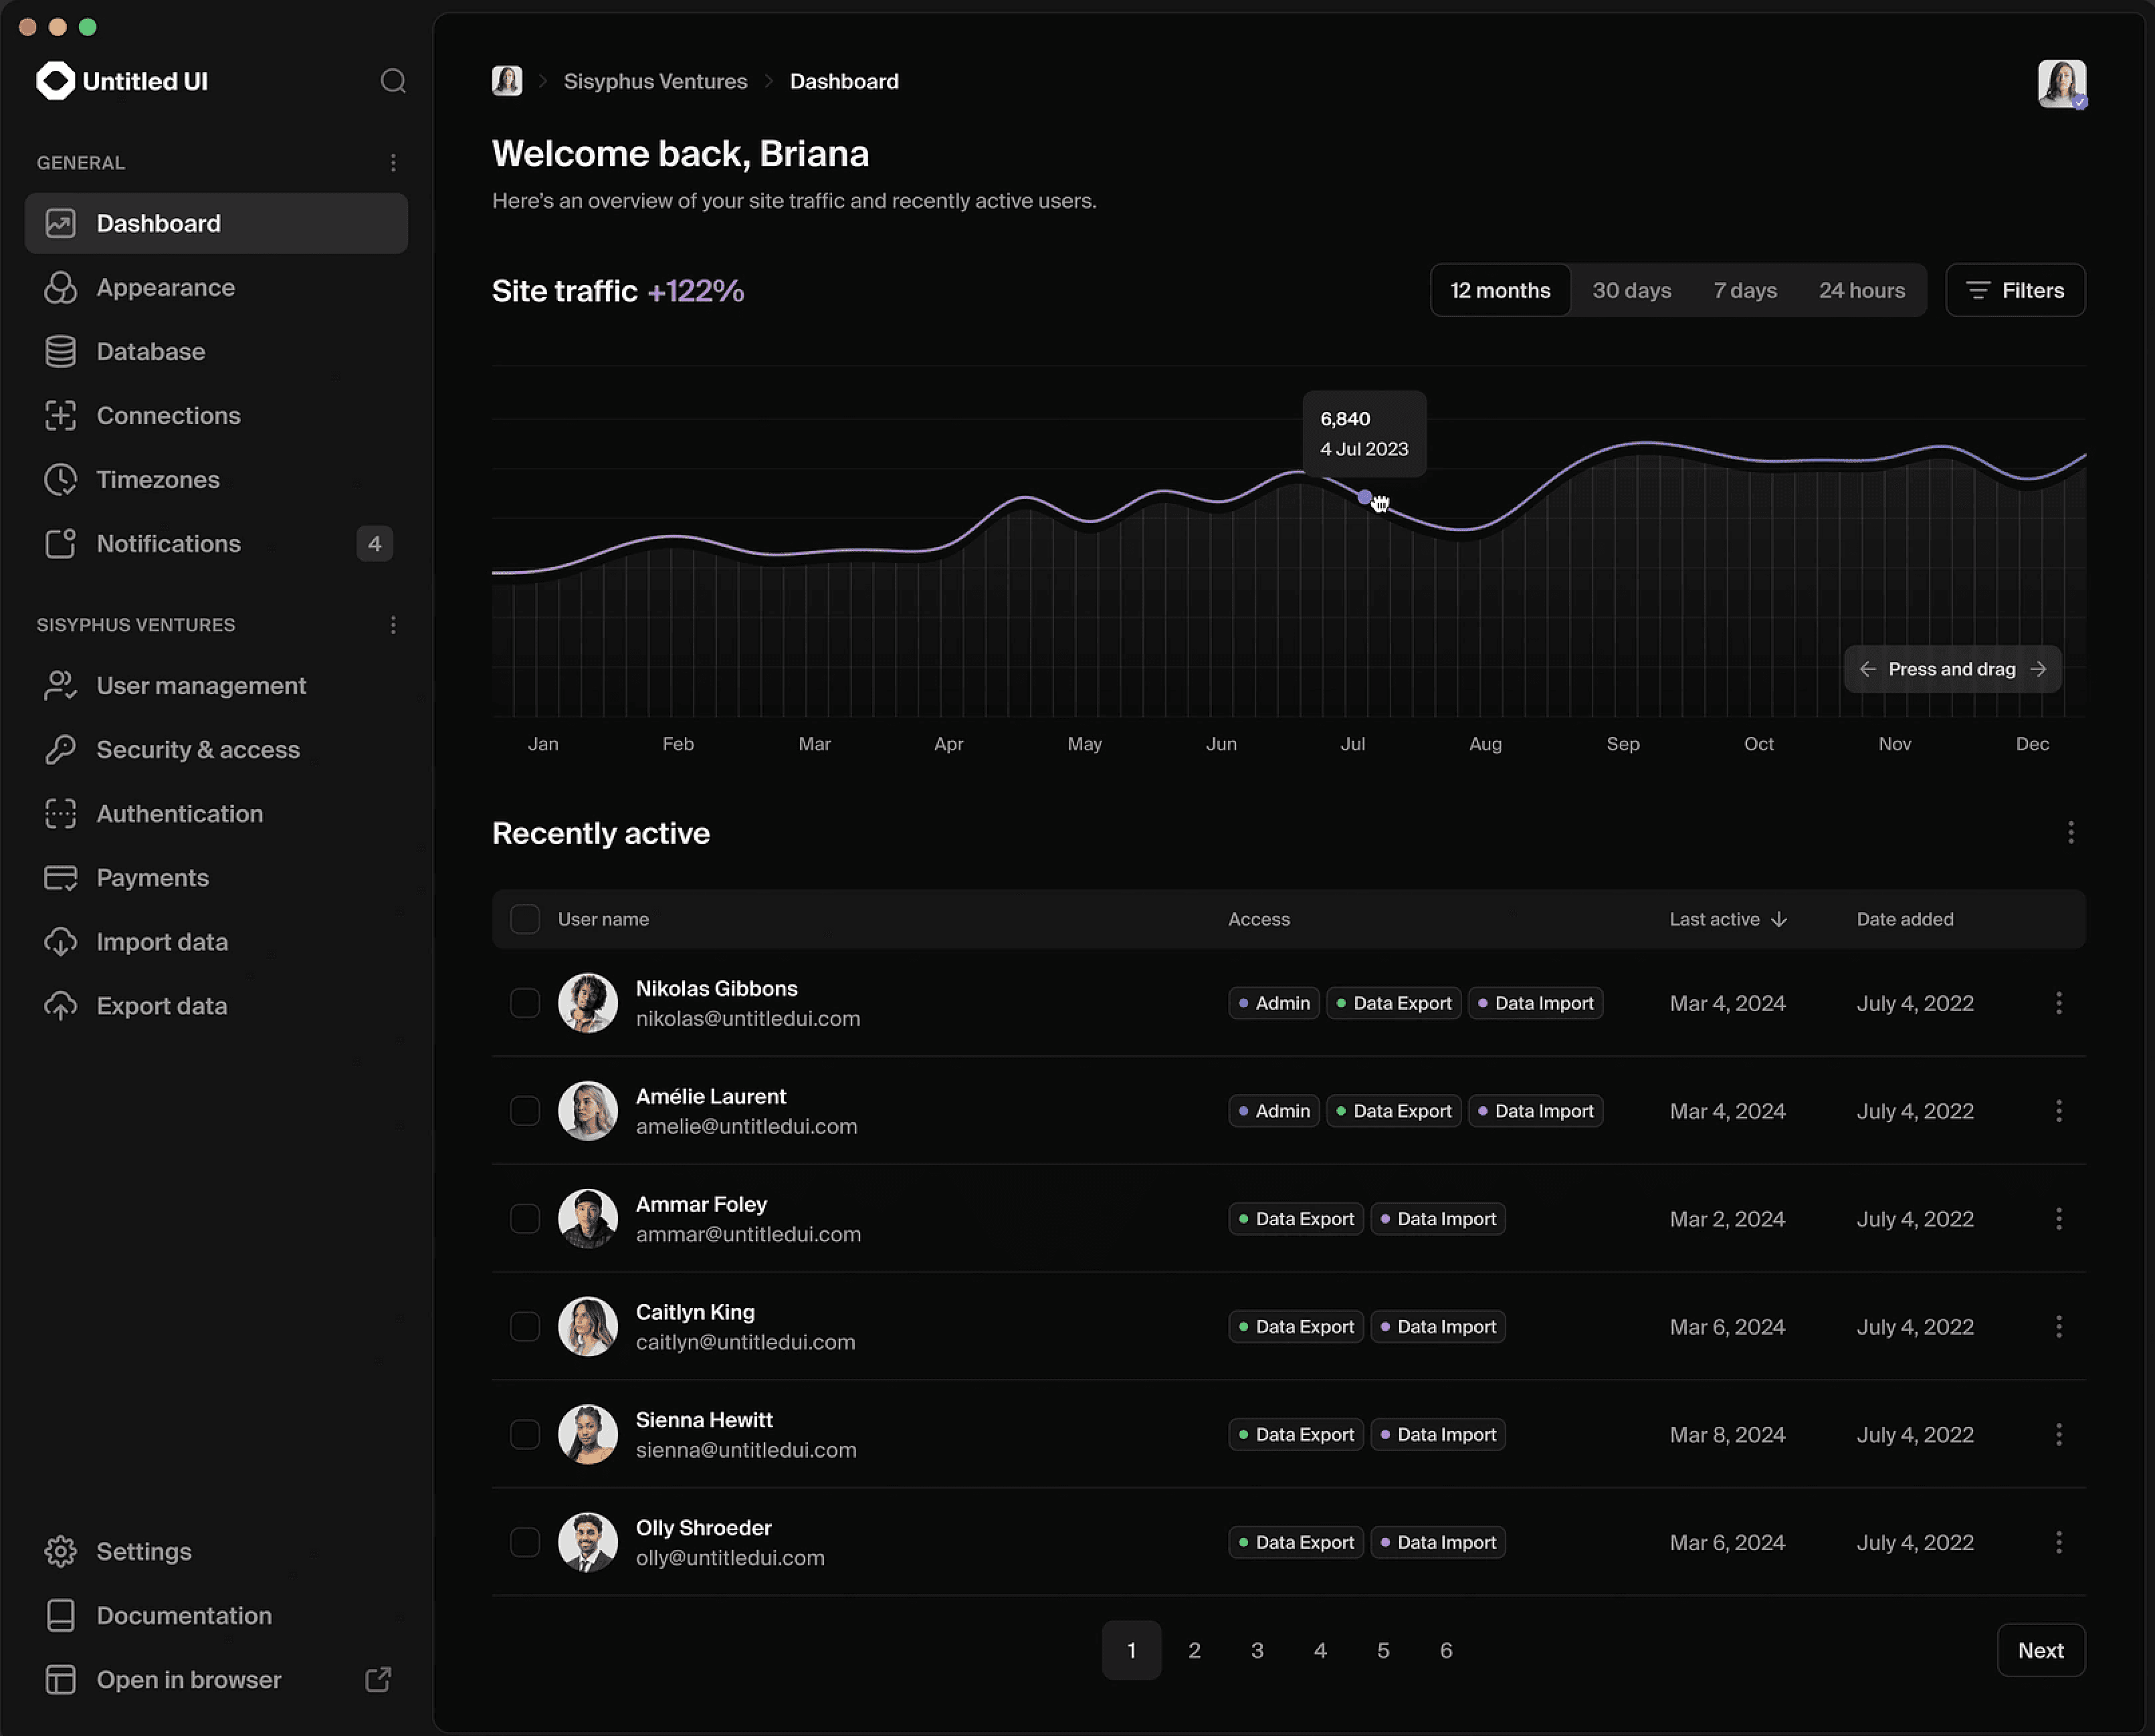This screenshot has height=1736, width=2155.
Task: Open the Recently active overflow menu
Action: click(x=2071, y=832)
